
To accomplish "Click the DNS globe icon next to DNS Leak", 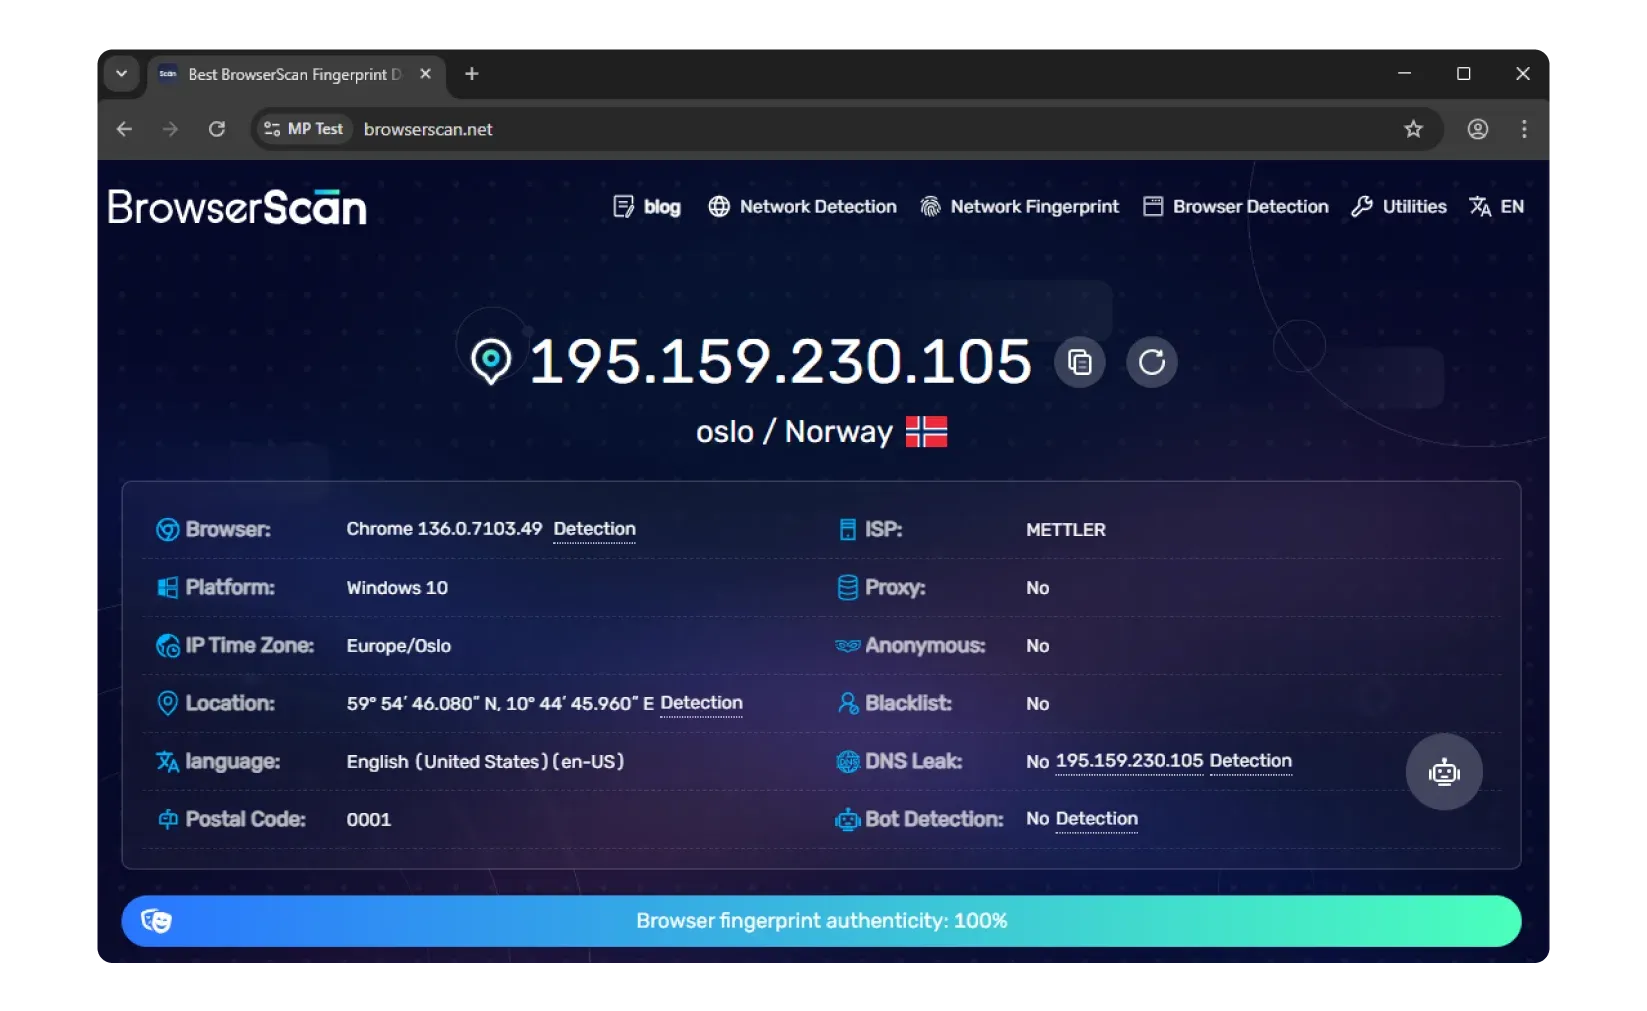I will click(x=848, y=762).
